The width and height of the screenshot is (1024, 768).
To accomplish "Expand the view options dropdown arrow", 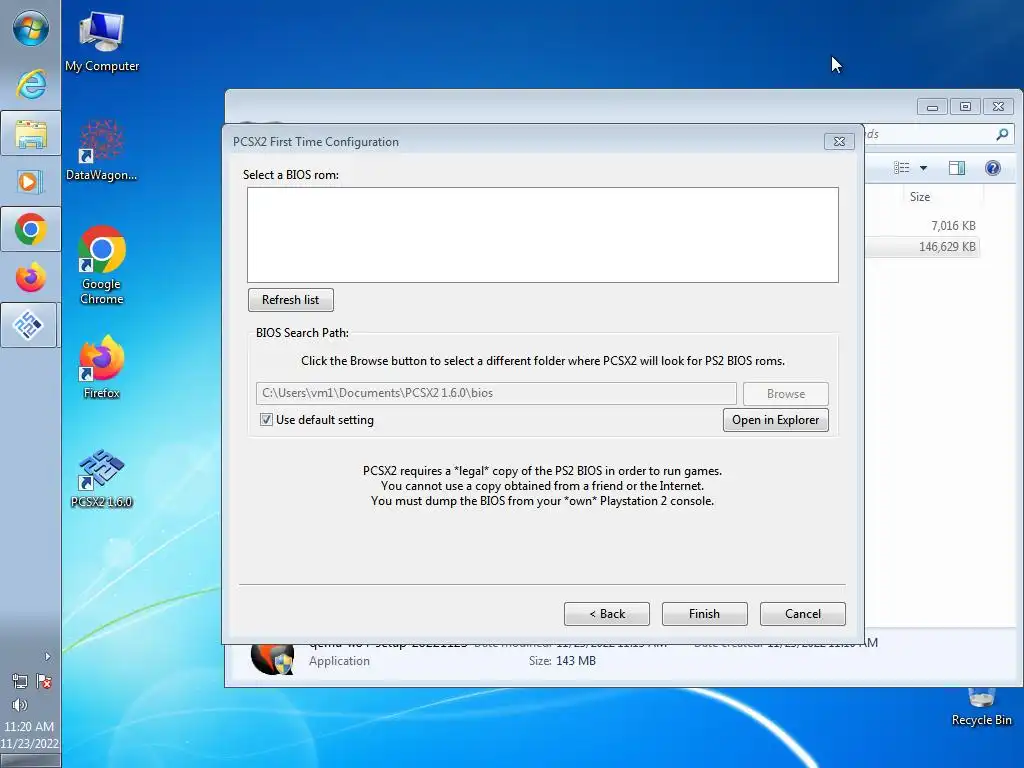I will [923, 168].
